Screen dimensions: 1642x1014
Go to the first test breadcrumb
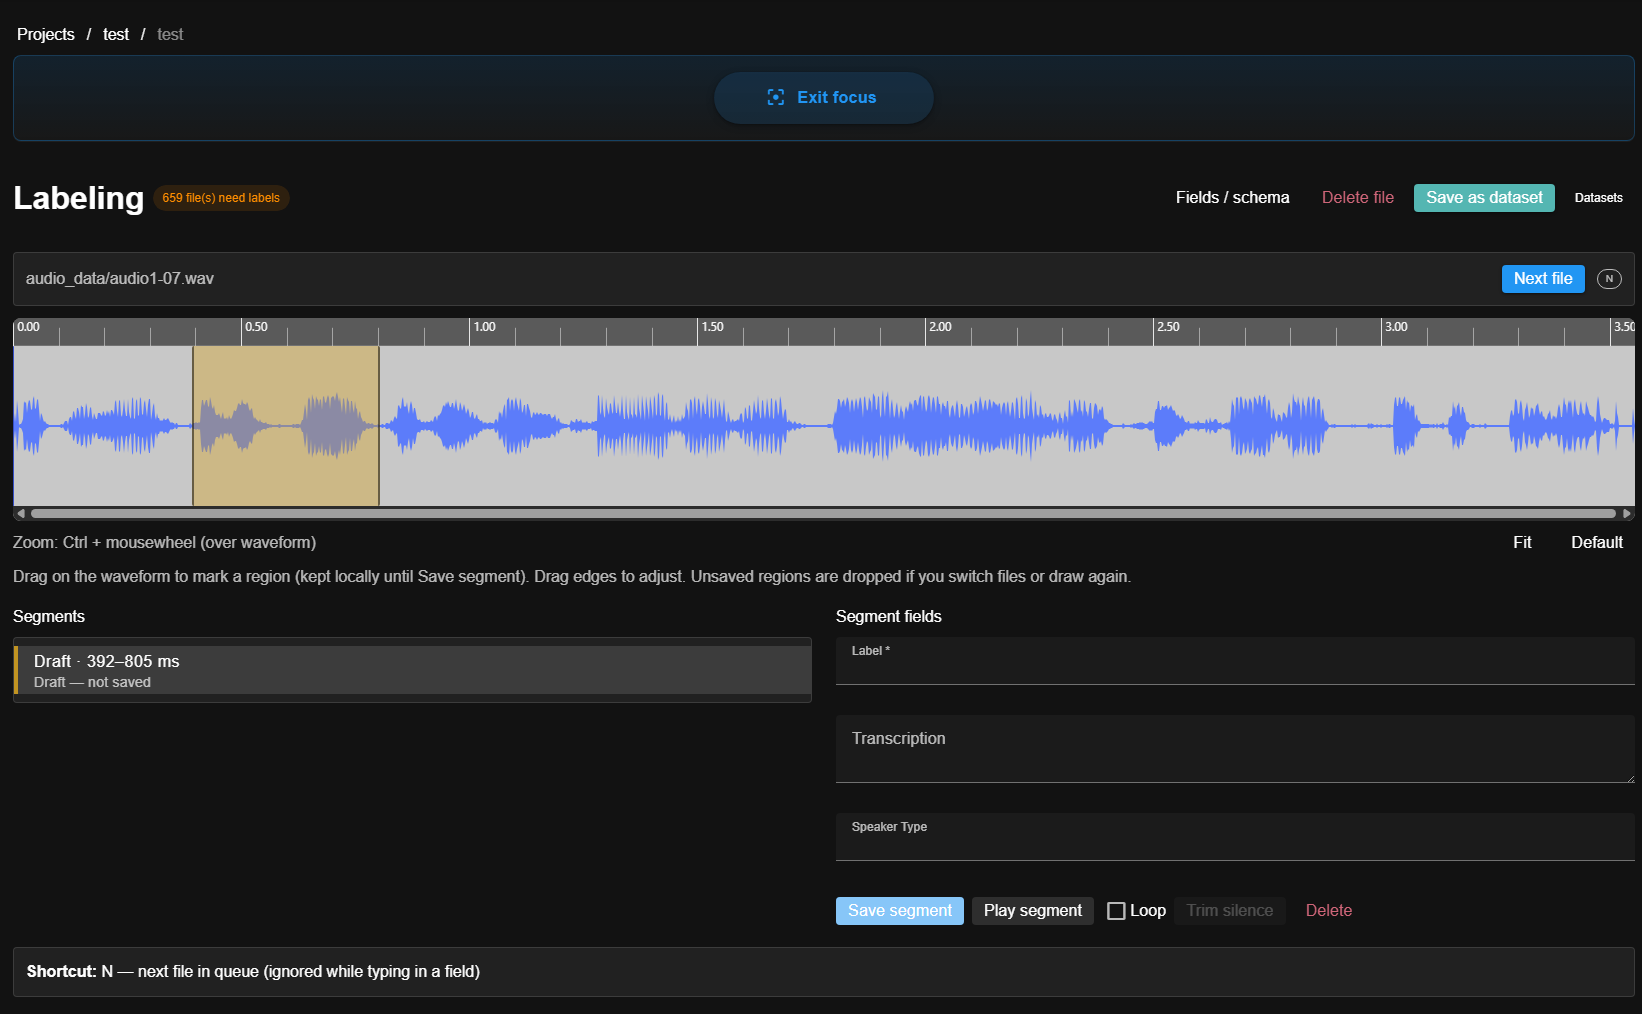click(116, 34)
